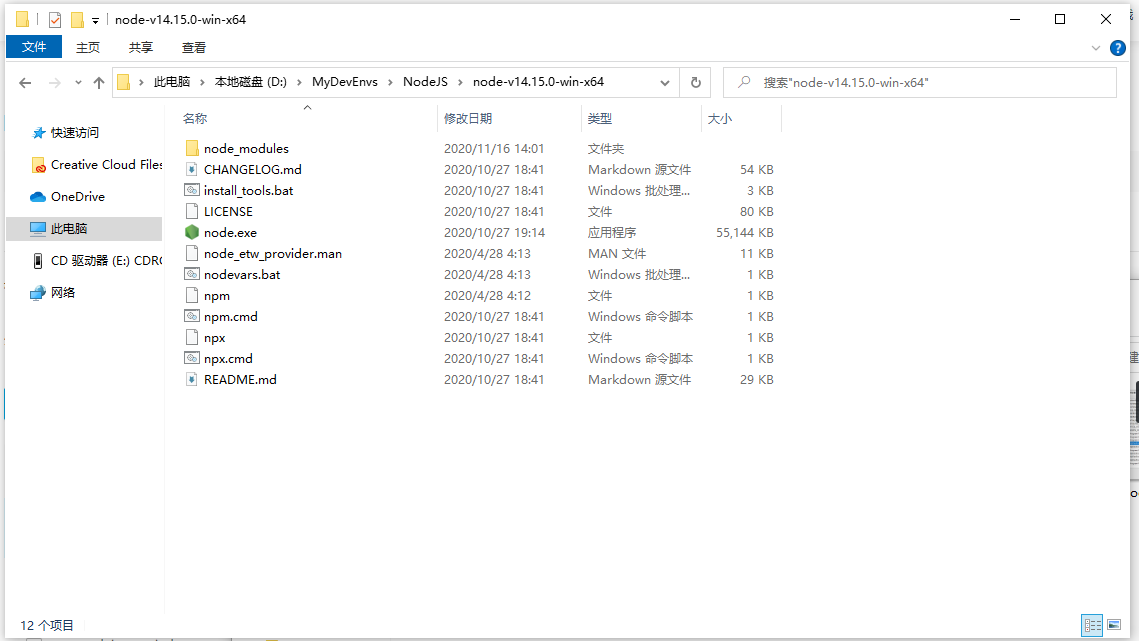Select the install_tools.bat file icon
The width and height of the screenshot is (1139, 641).
[x=192, y=190]
